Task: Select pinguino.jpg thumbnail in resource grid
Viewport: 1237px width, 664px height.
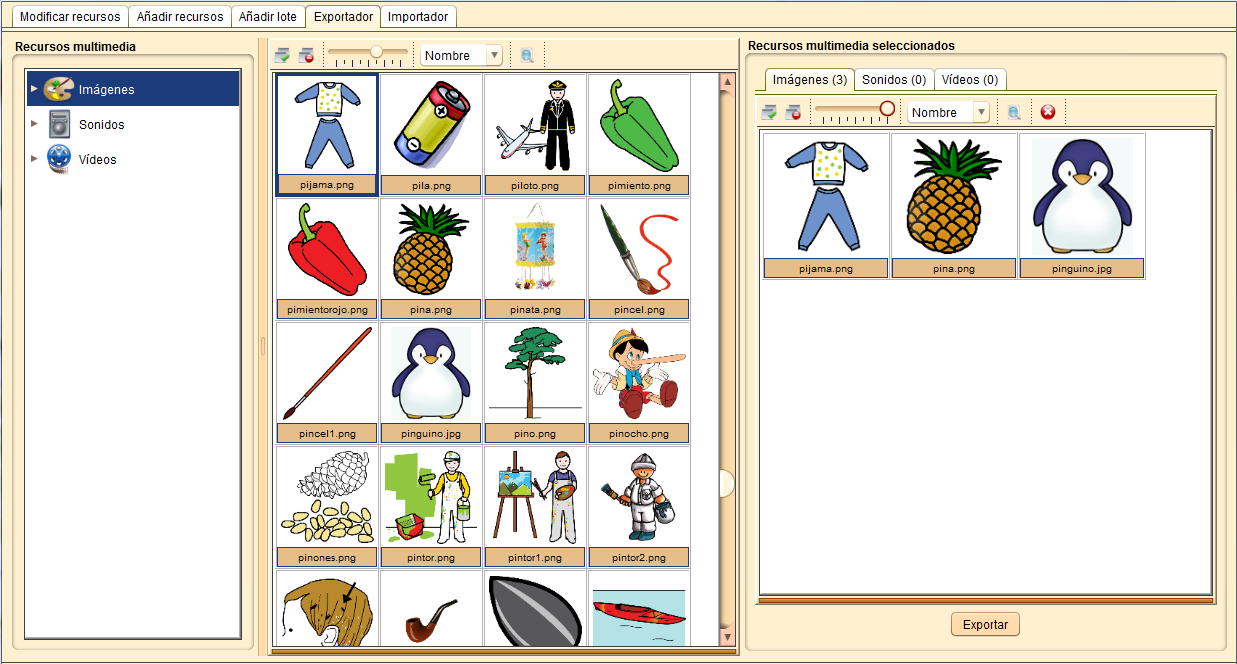Action: pos(431,383)
